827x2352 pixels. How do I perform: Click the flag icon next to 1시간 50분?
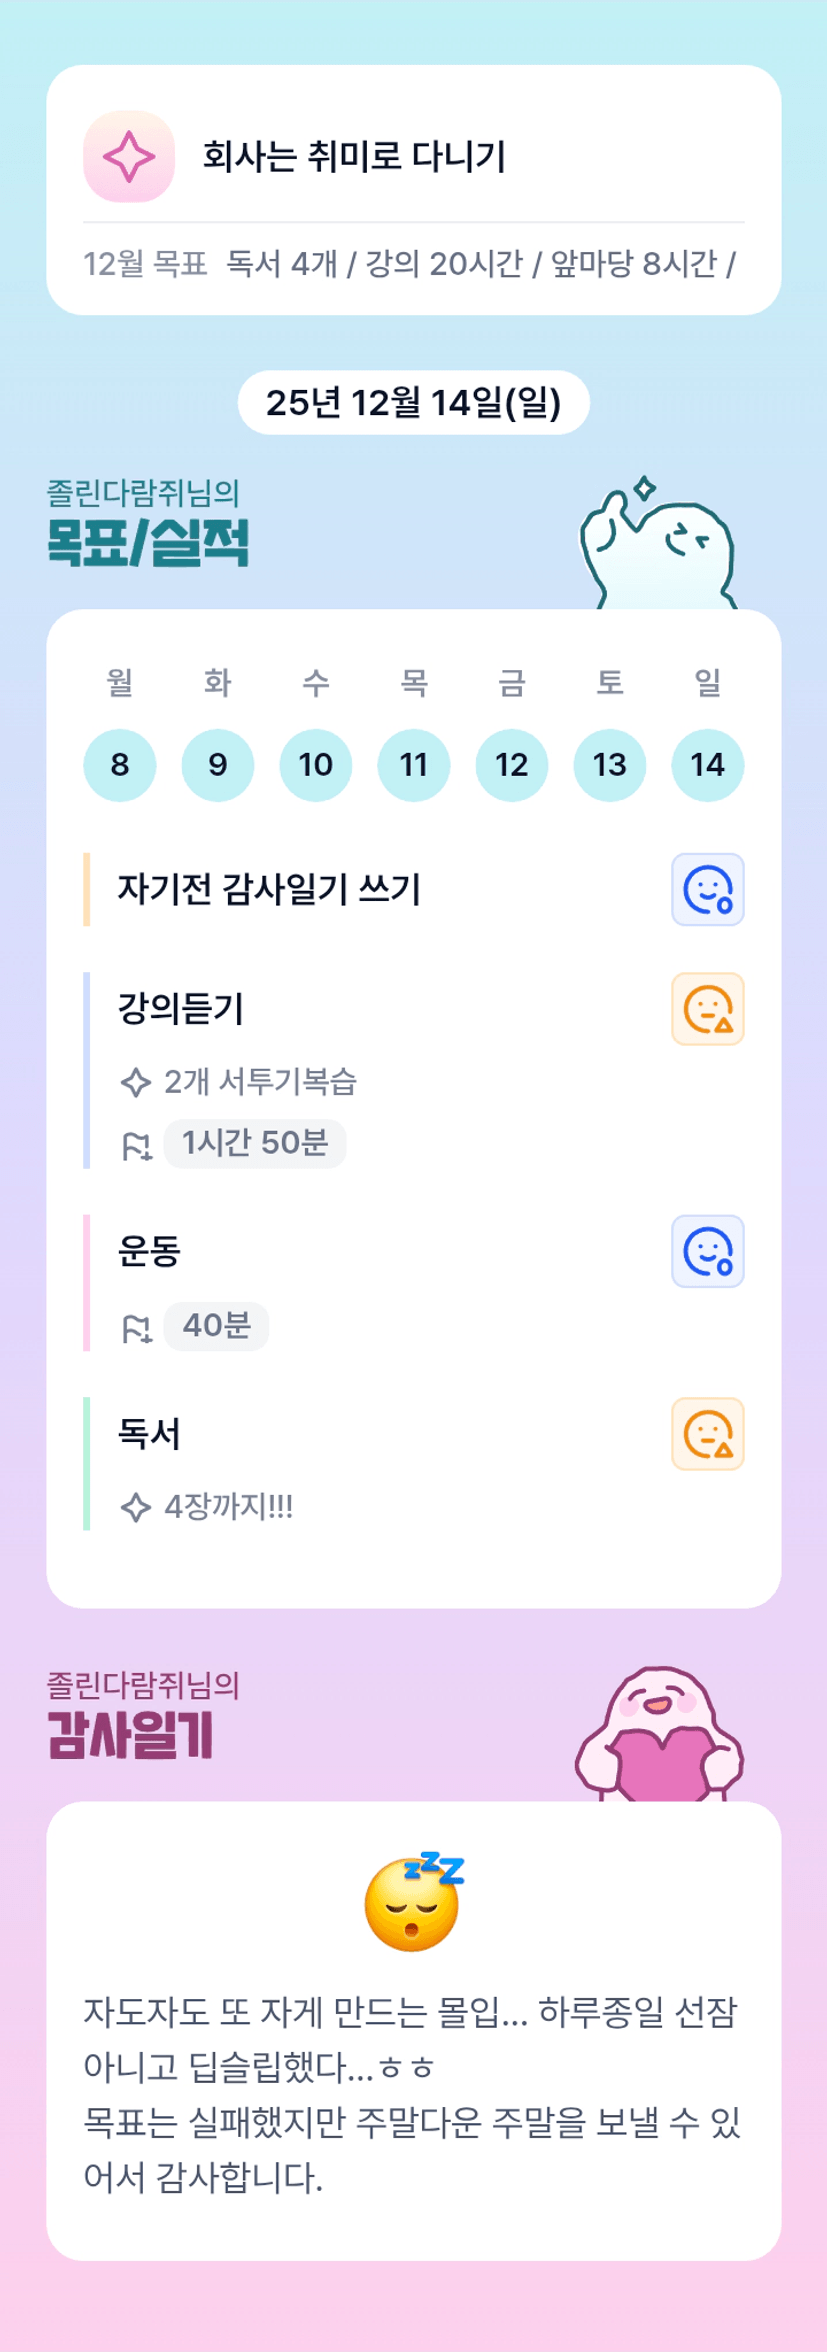(x=136, y=1145)
